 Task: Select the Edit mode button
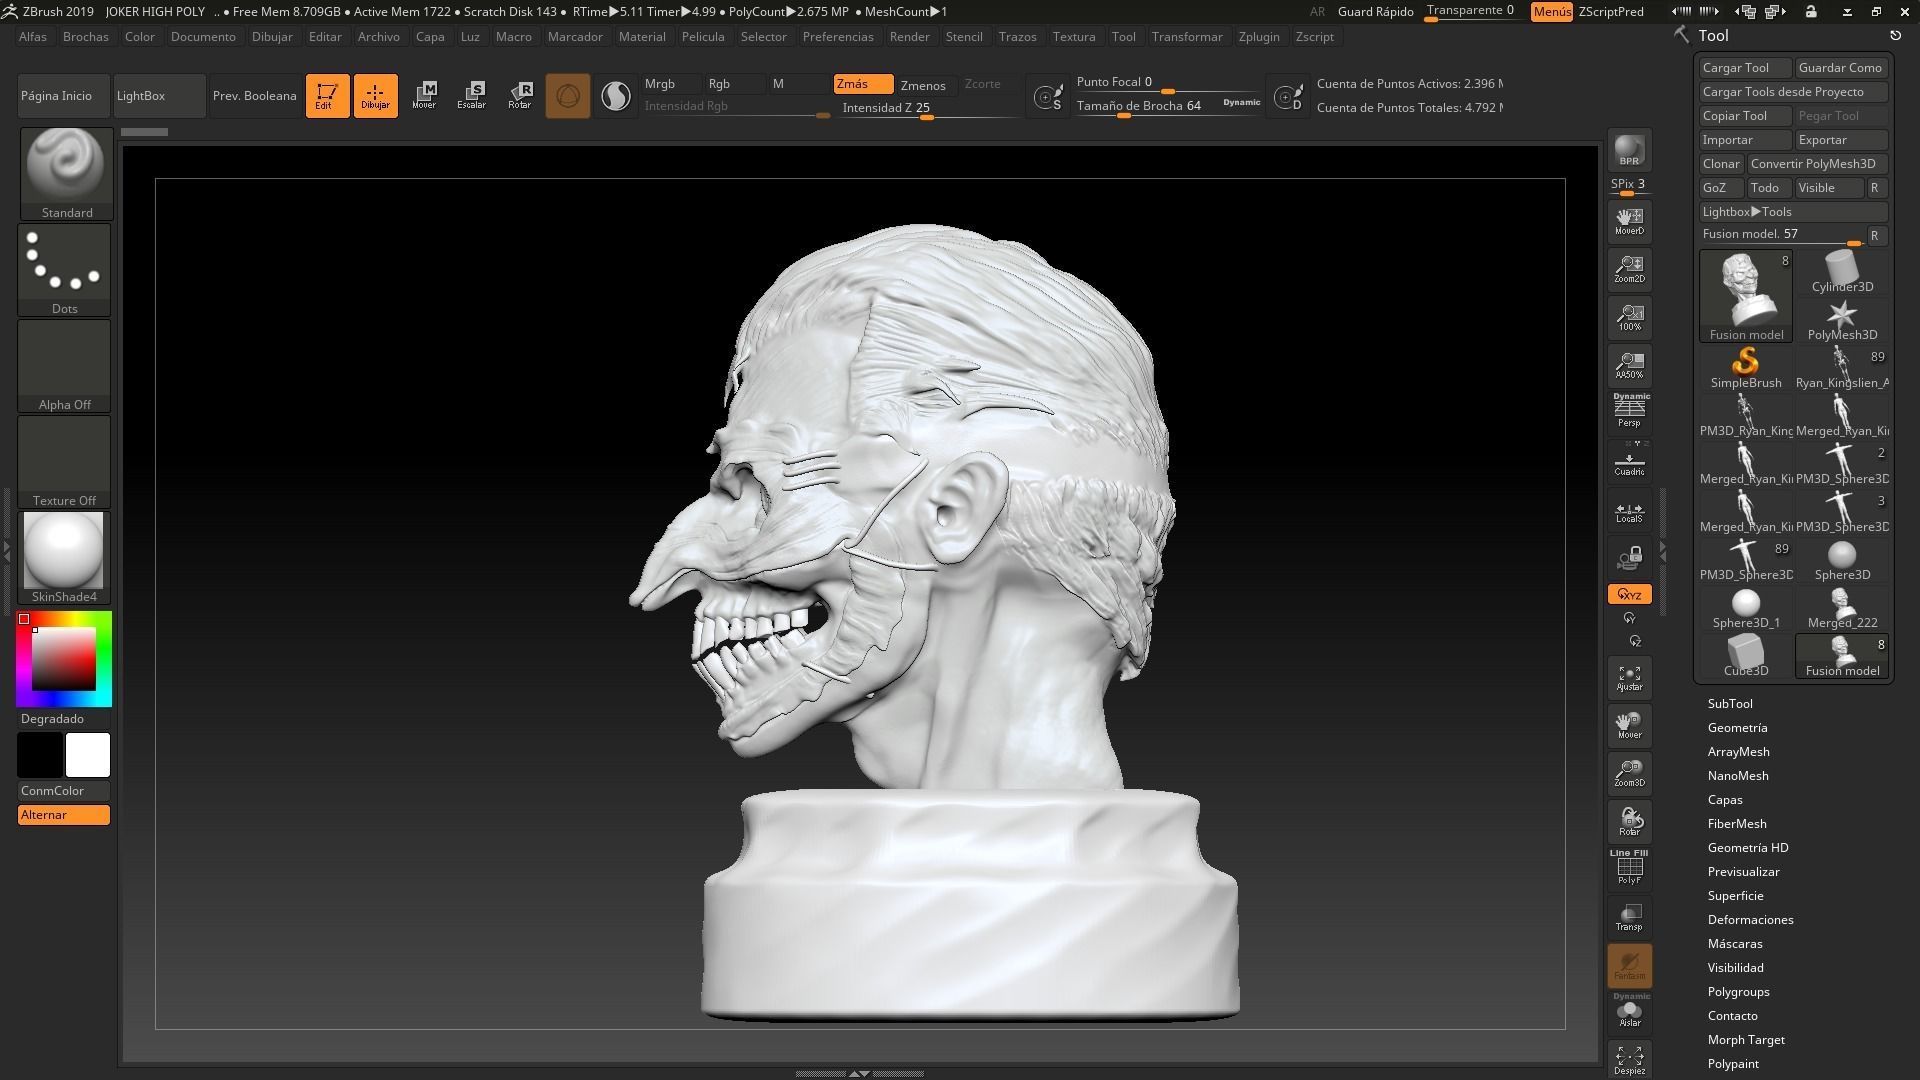[x=327, y=96]
